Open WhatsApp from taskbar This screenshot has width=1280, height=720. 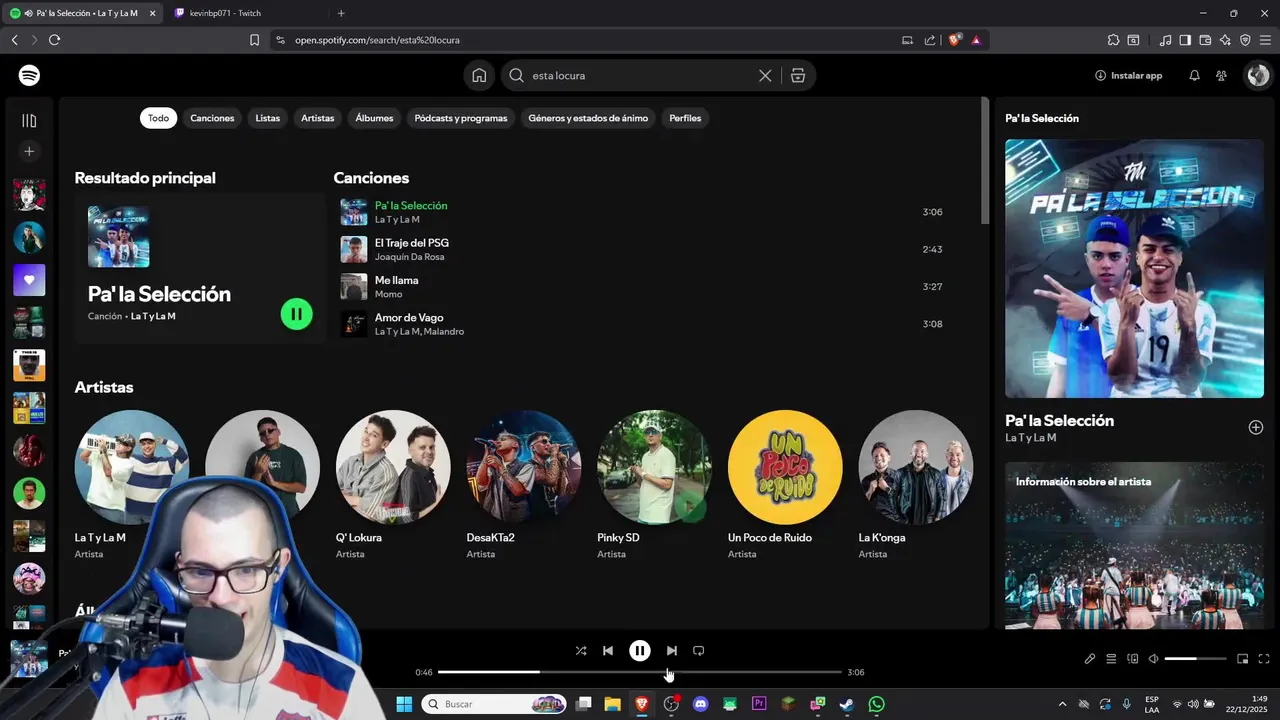(876, 704)
